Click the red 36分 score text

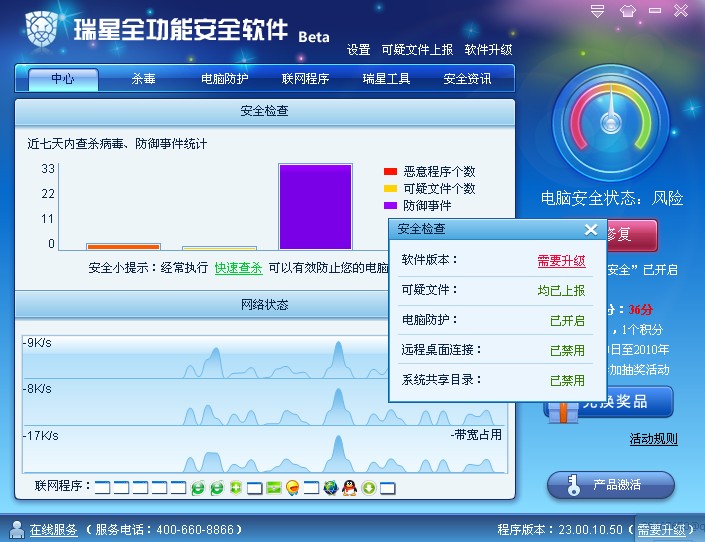point(641,309)
